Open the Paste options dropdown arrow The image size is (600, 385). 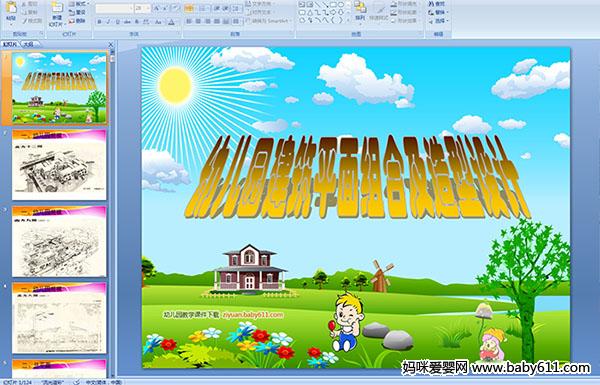click(x=11, y=24)
